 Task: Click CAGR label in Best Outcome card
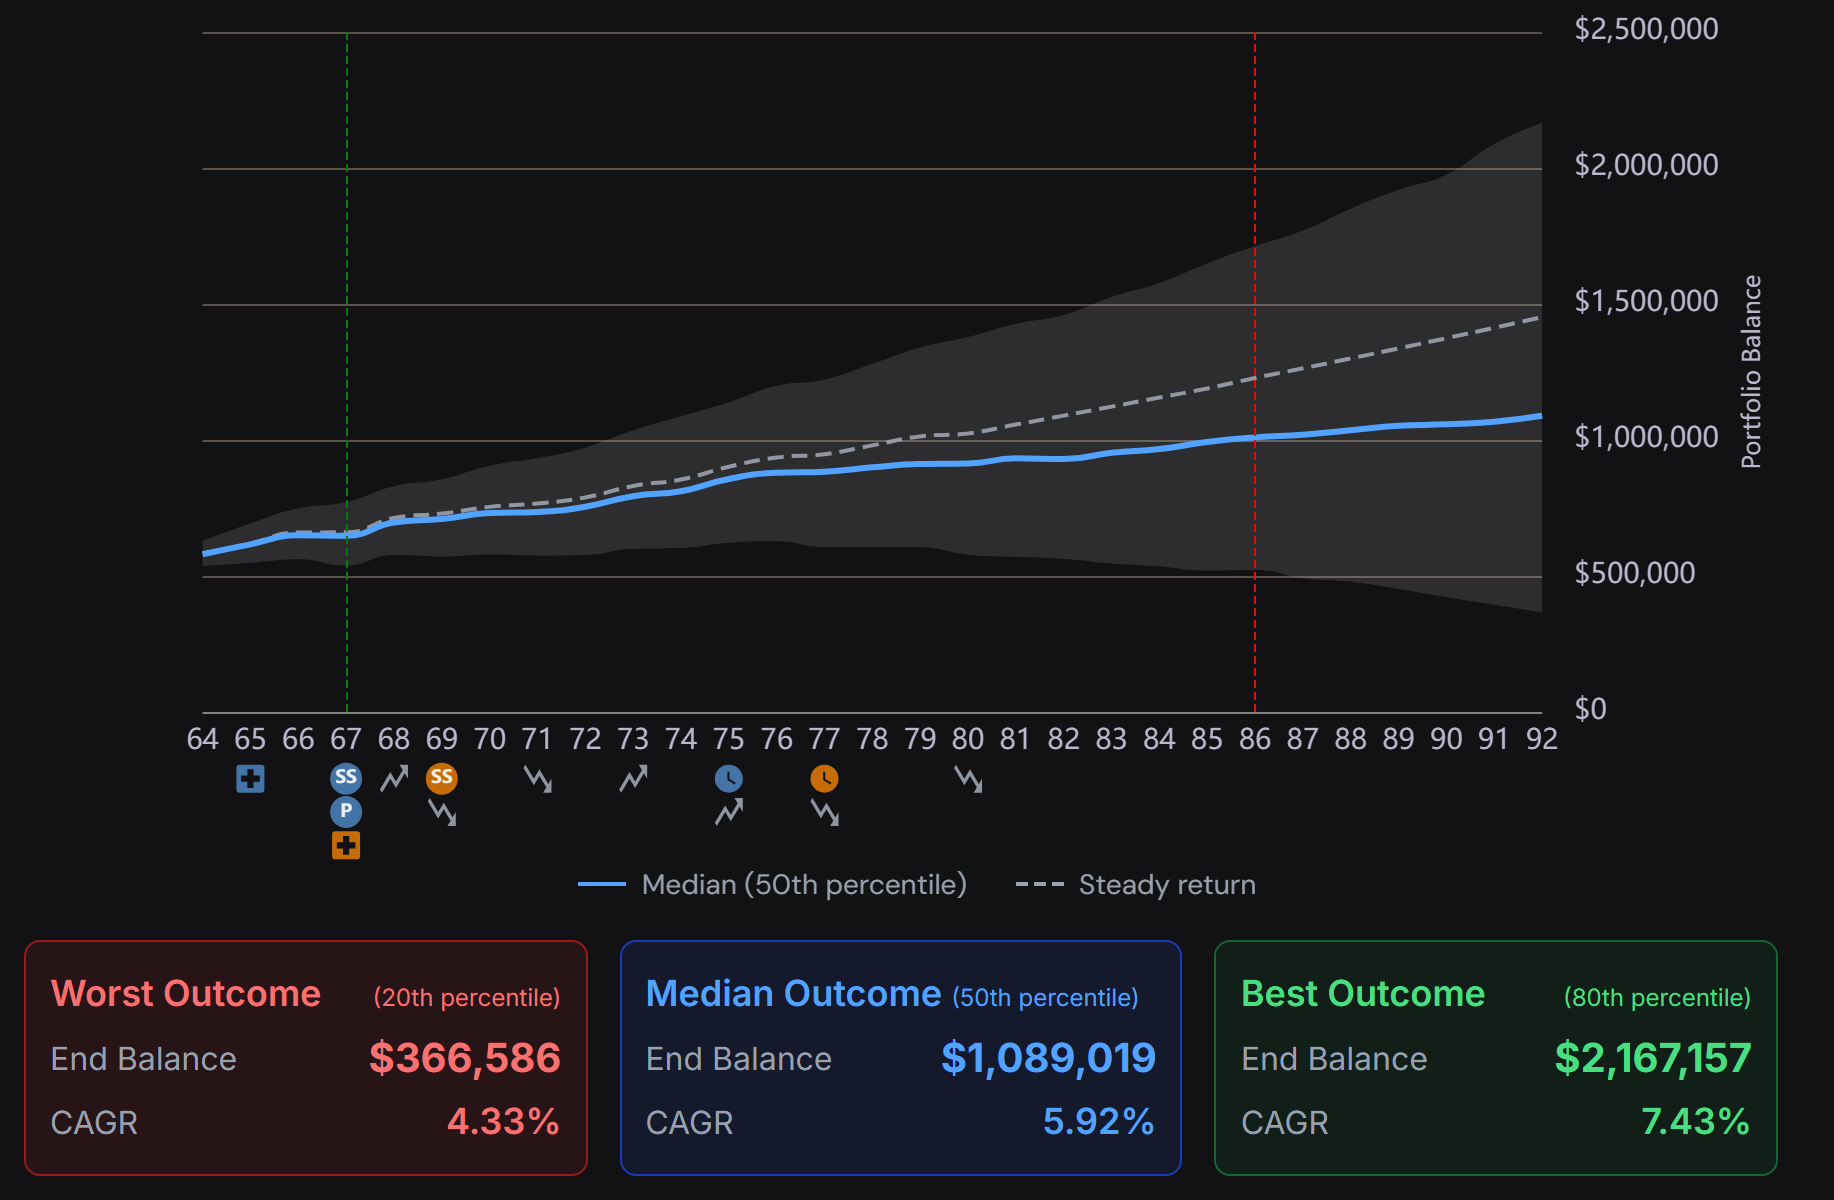click(x=1285, y=1123)
